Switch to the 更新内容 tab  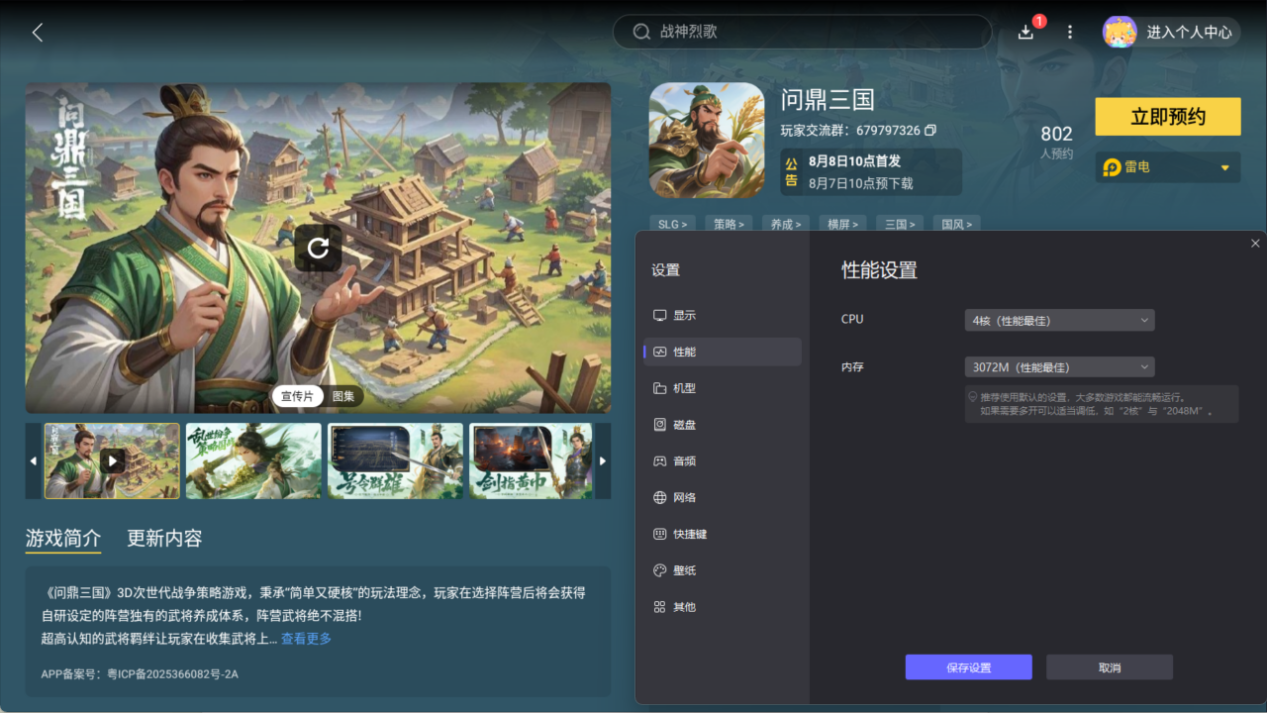[x=164, y=538]
